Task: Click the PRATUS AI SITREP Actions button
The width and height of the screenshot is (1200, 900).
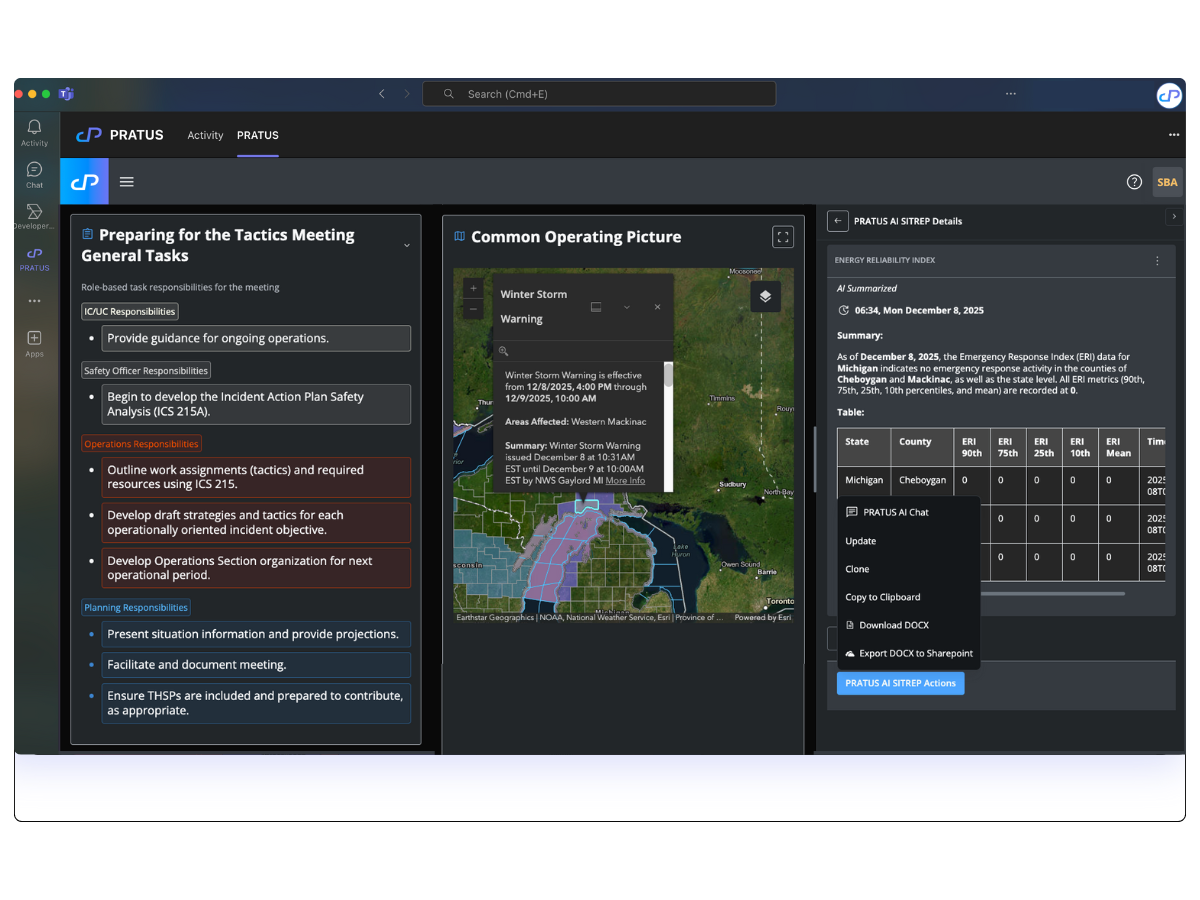Action: click(900, 683)
